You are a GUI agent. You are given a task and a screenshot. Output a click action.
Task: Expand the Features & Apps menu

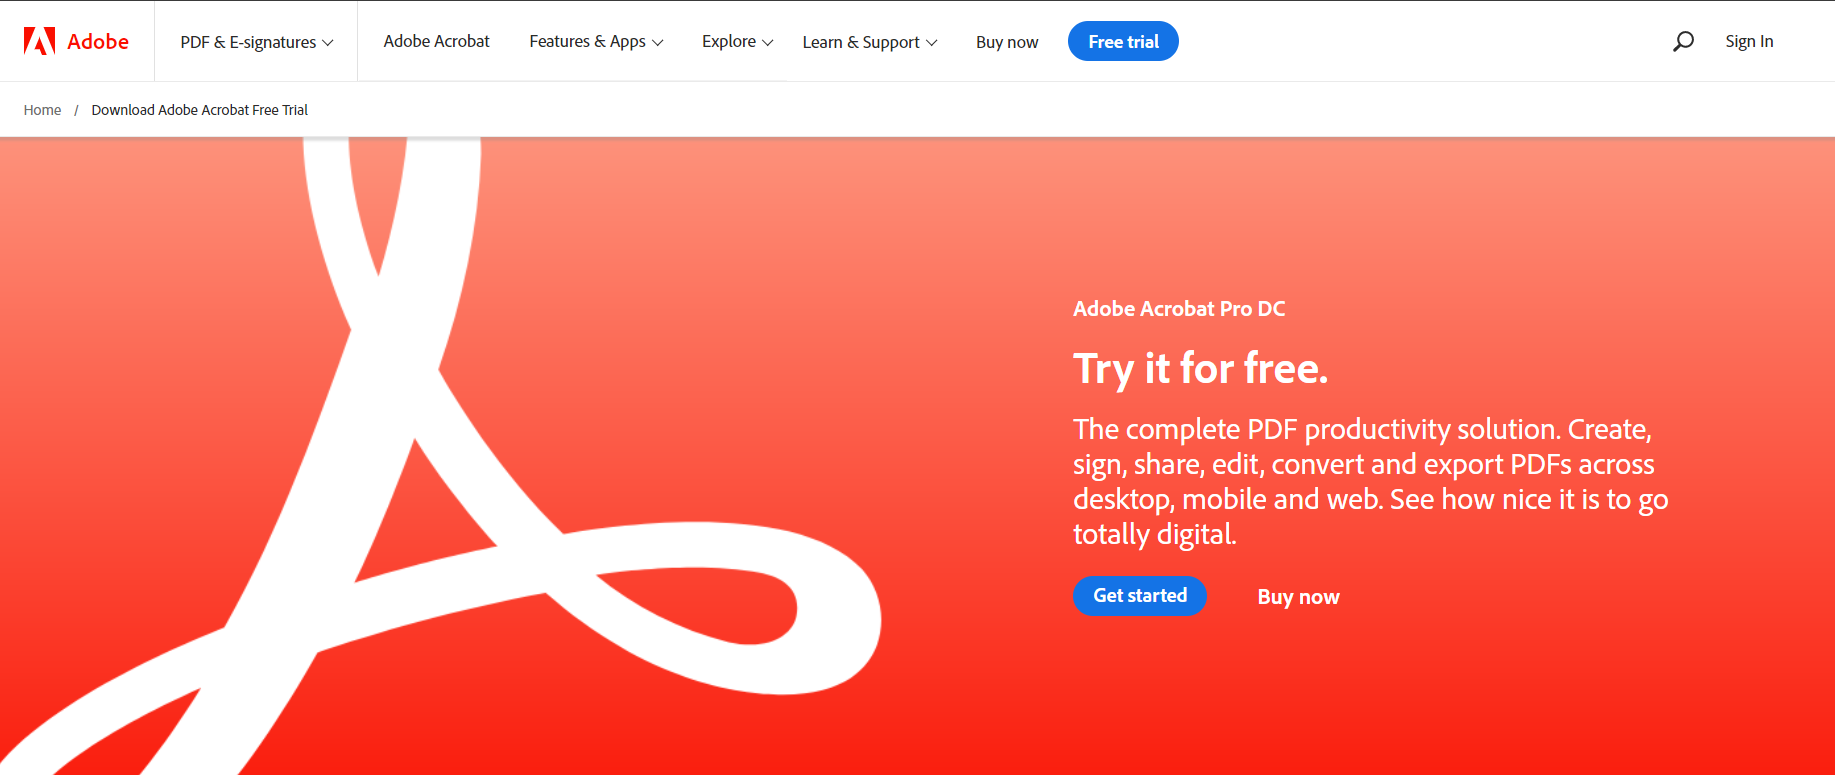pyautogui.click(x=596, y=41)
